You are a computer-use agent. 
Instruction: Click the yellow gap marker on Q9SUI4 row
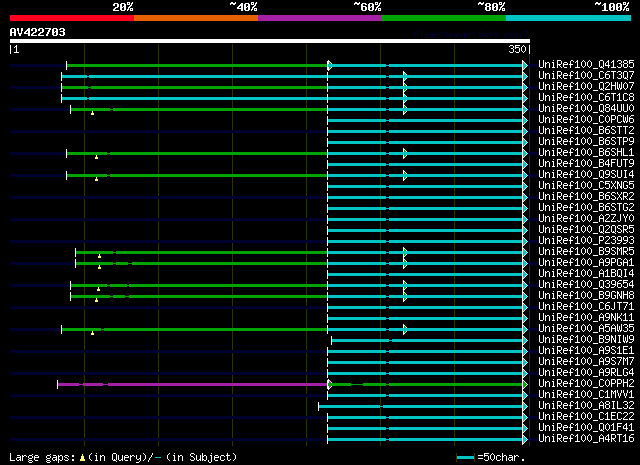click(96, 179)
